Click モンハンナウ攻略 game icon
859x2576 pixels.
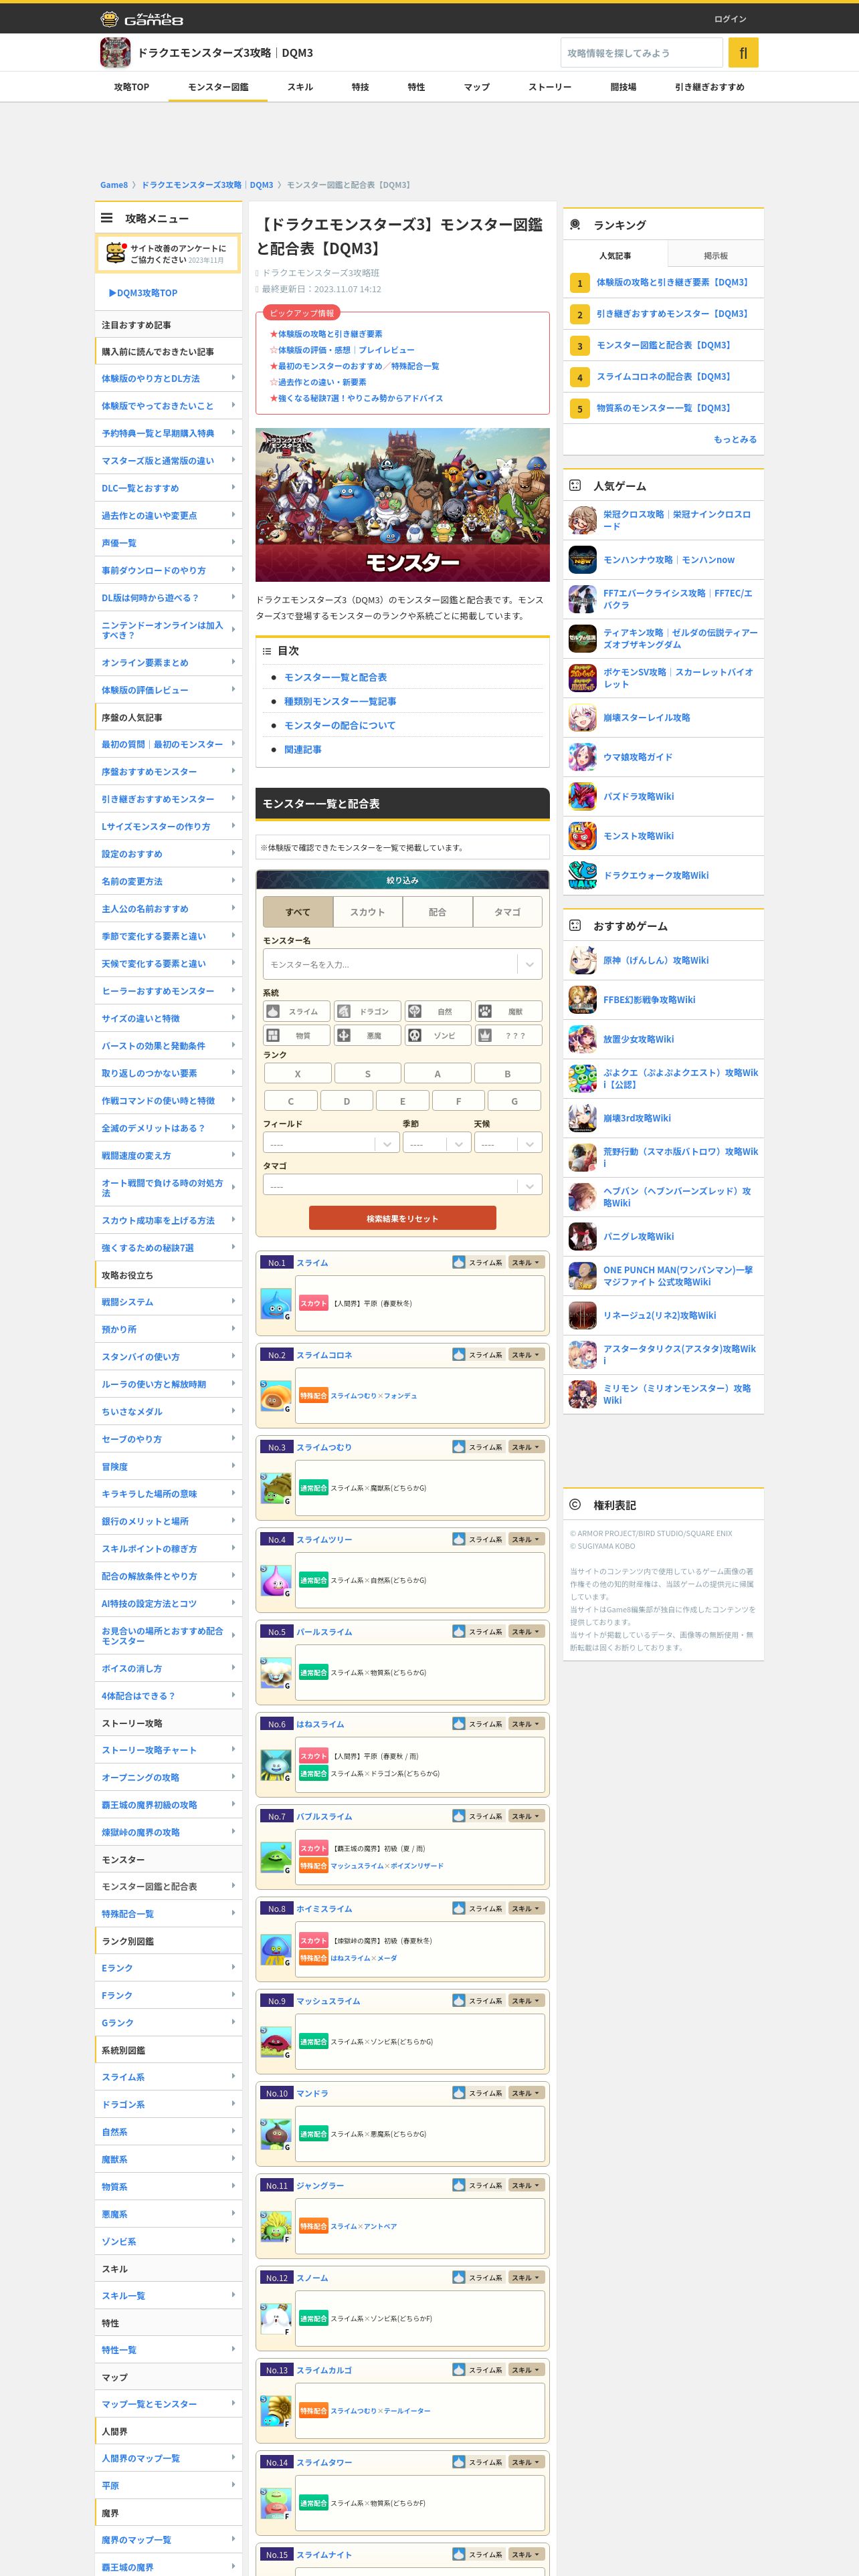tap(582, 560)
